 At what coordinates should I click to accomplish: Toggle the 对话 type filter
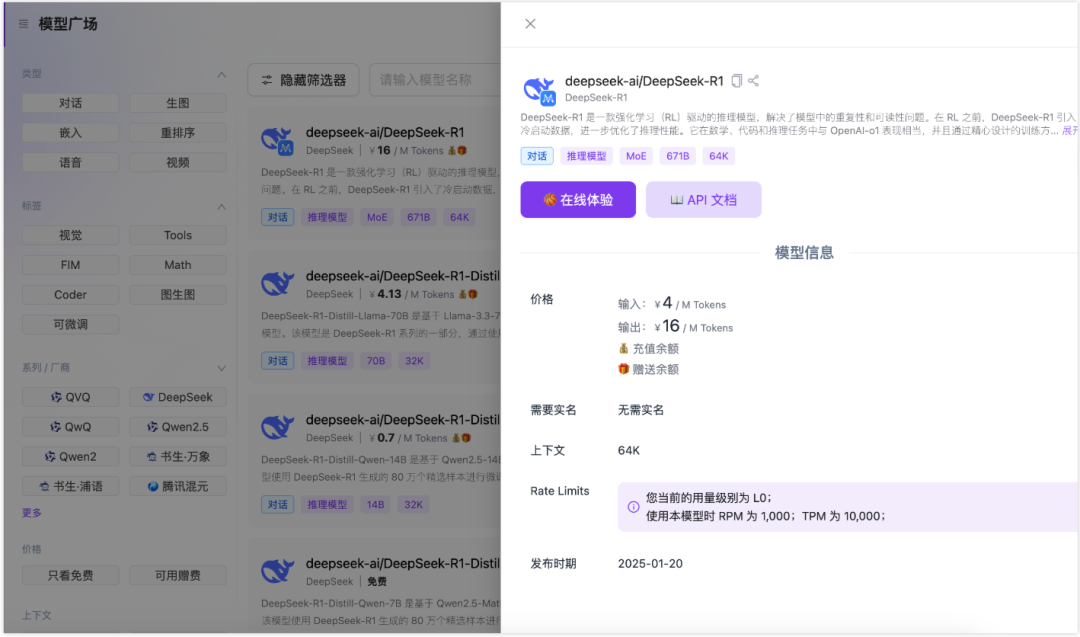click(70, 103)
